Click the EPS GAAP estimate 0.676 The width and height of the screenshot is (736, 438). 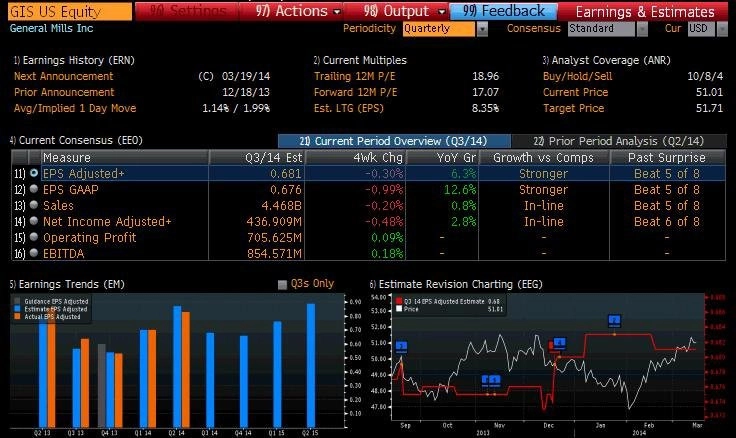[285, 190]
